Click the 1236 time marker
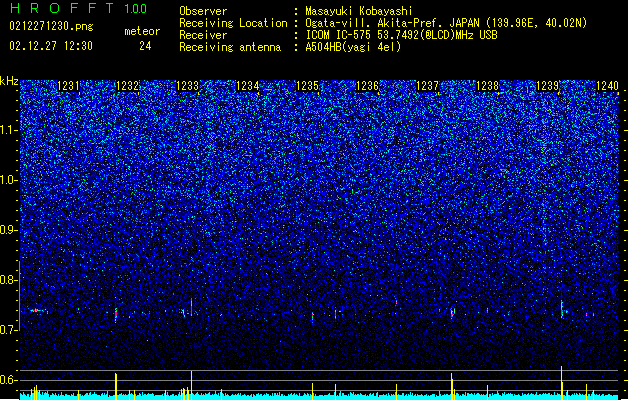Screen dimensions: 629x400 pyautogui.click(x=367, y=86)
